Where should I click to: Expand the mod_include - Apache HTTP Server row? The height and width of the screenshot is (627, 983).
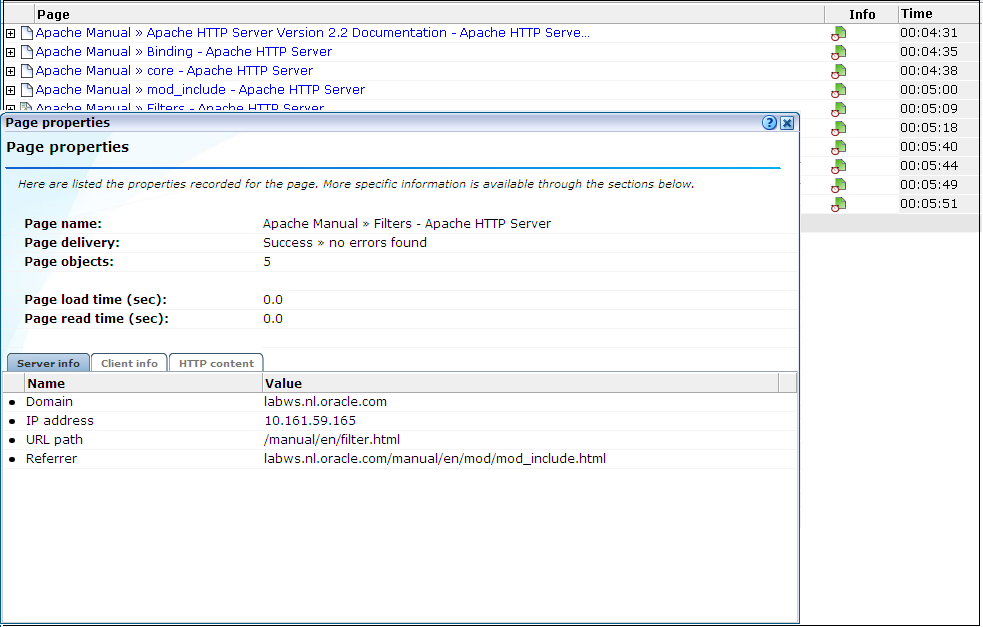pyautogui.click(x=11, y=90)
